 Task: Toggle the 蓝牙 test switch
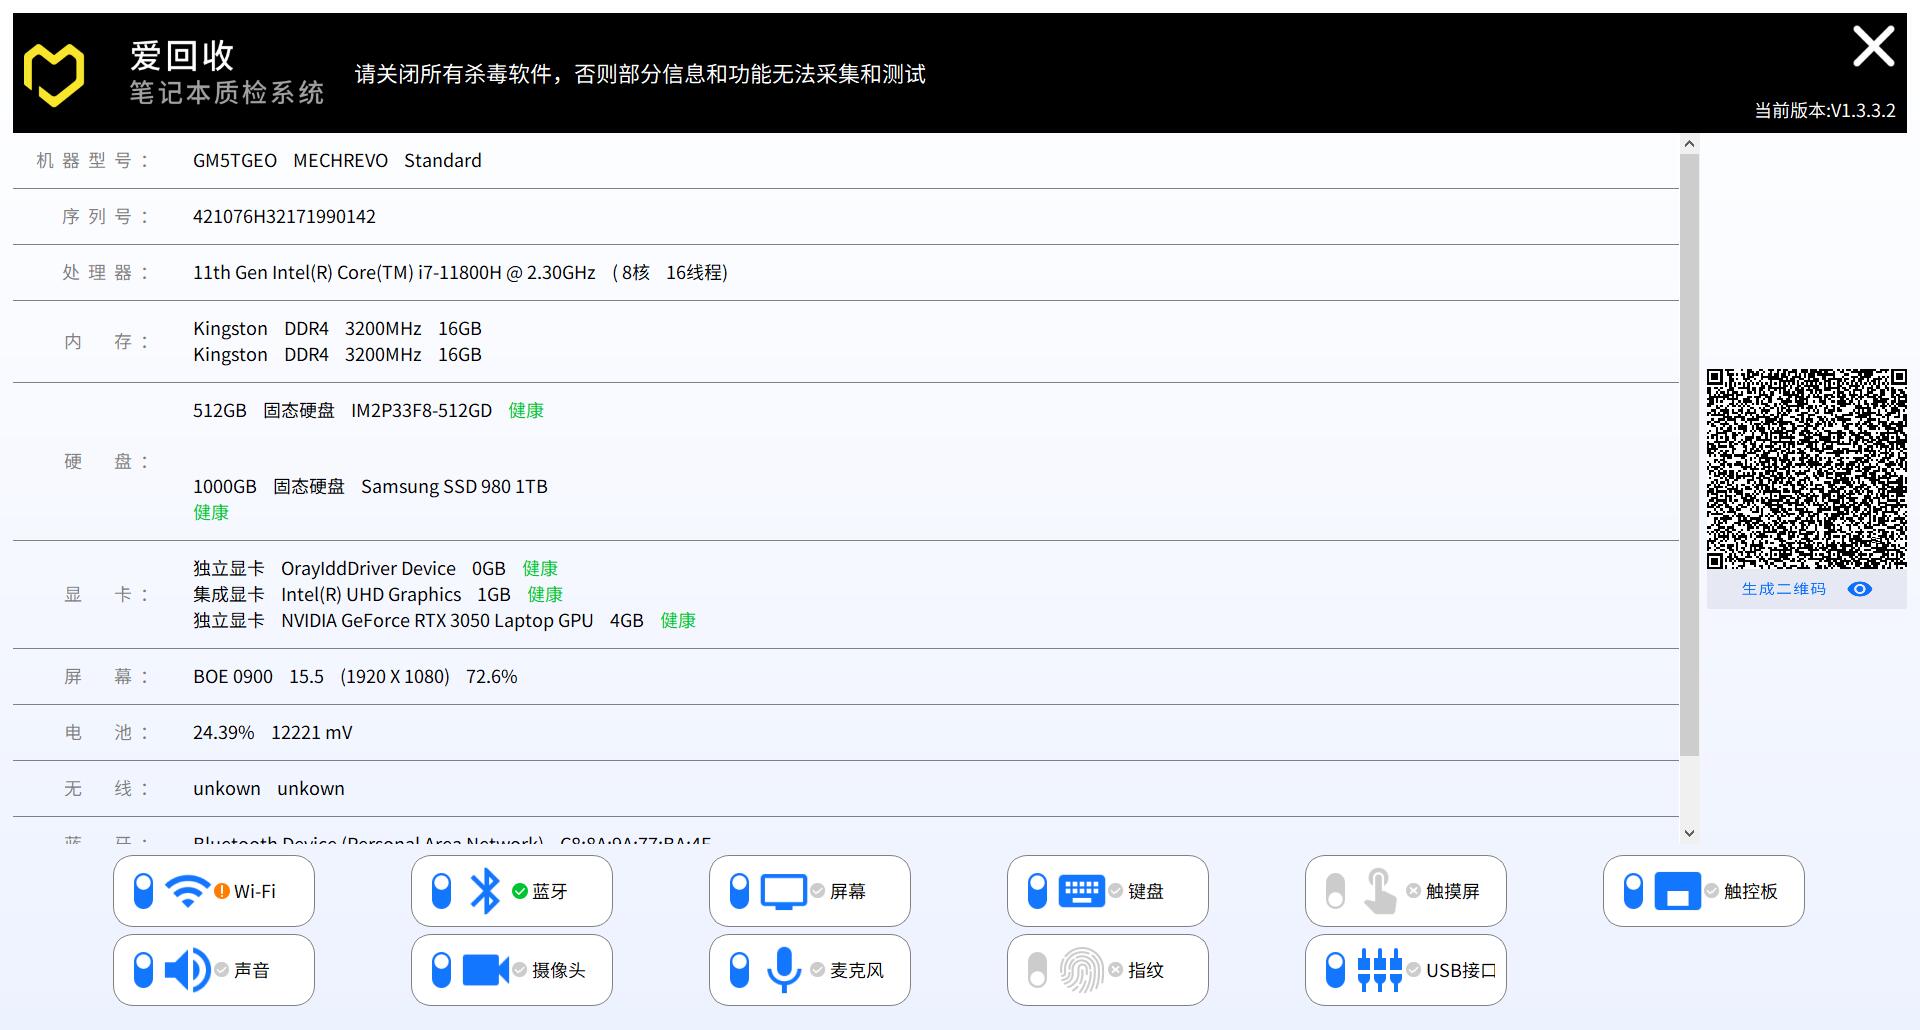coord(442,890)
